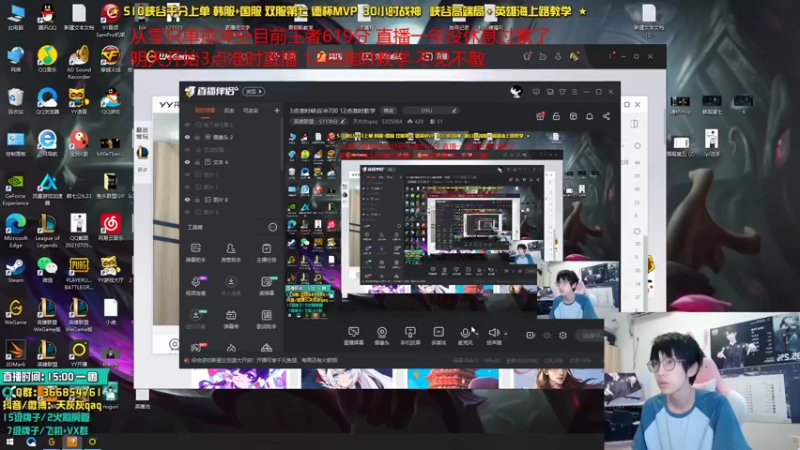Open the League of Legends desktop icon
Viewport: 800px width, 450px height.
(47, 232)
